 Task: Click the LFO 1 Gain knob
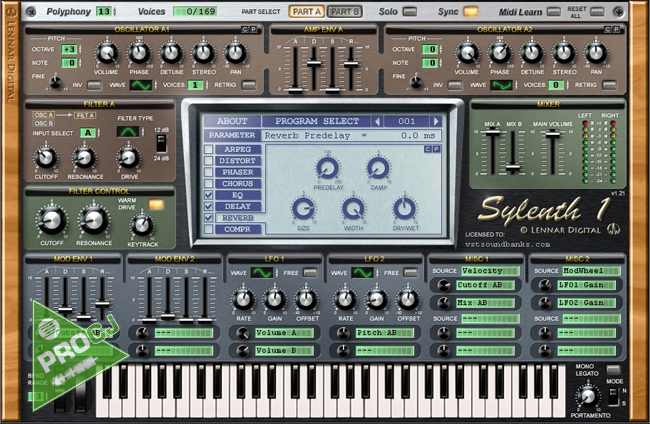pos(274,299)
